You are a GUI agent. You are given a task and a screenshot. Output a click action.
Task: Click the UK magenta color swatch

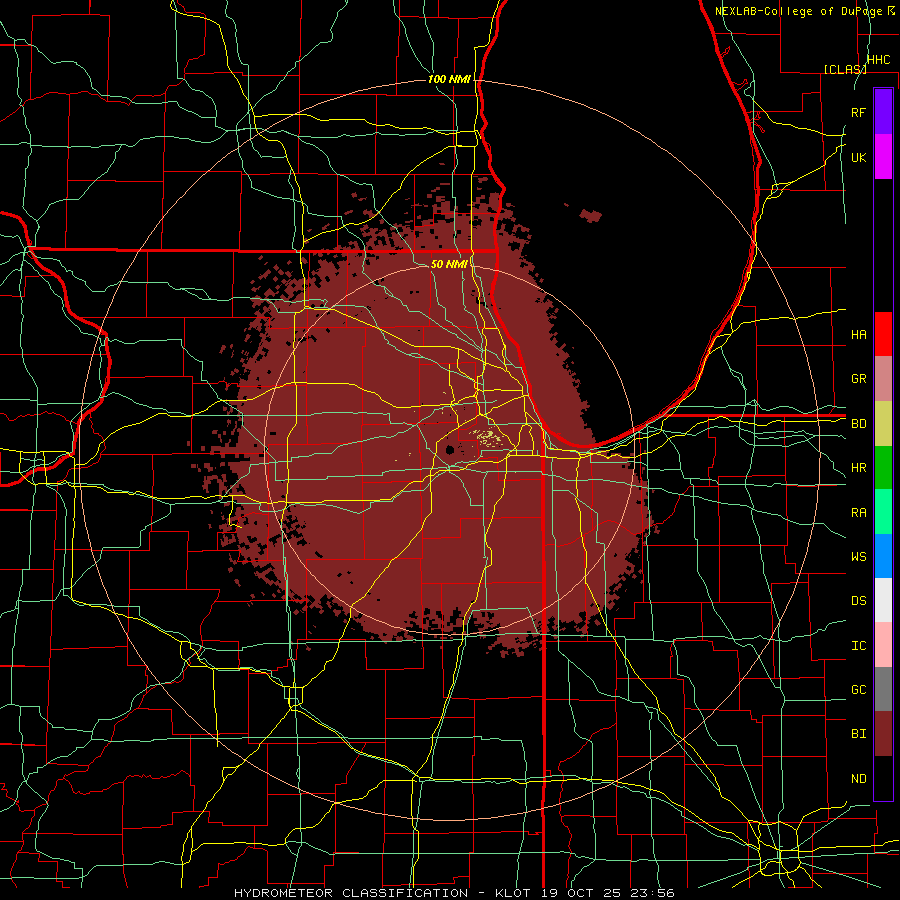click(883, 157)
